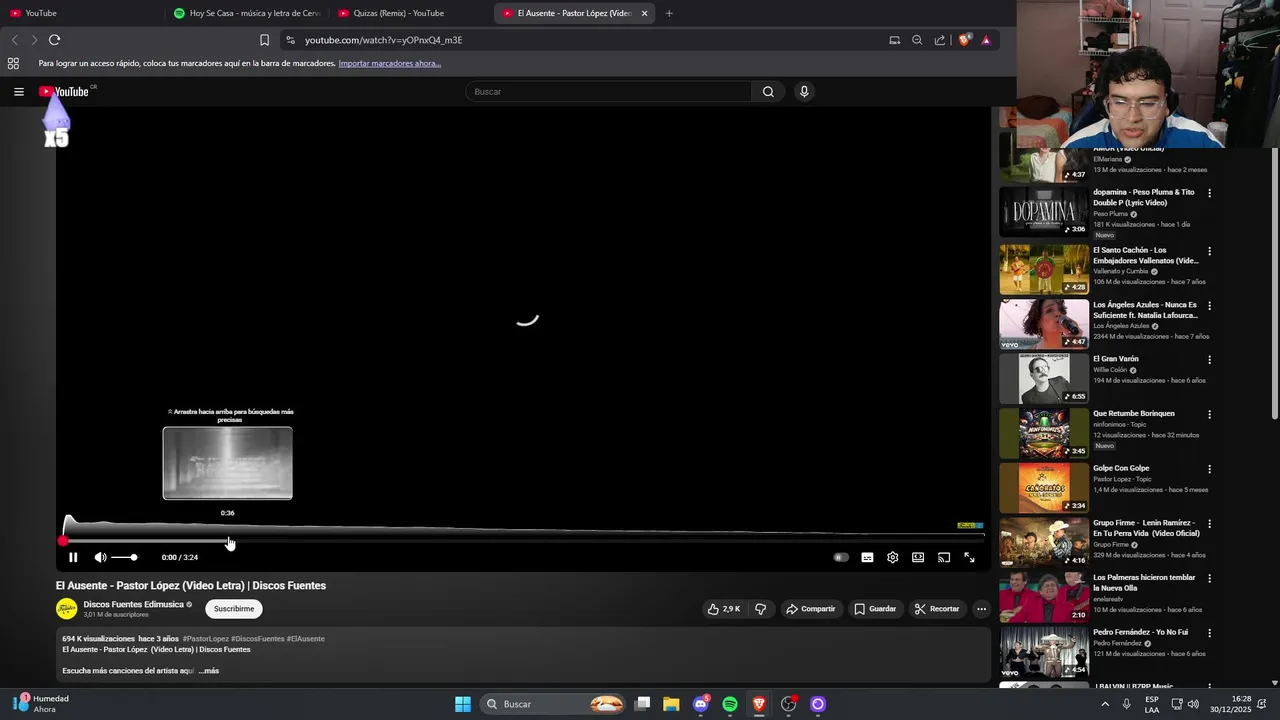Open site settings icon in address bar
This screenshot has width=1280, height=720.
(x=290, y=40)
